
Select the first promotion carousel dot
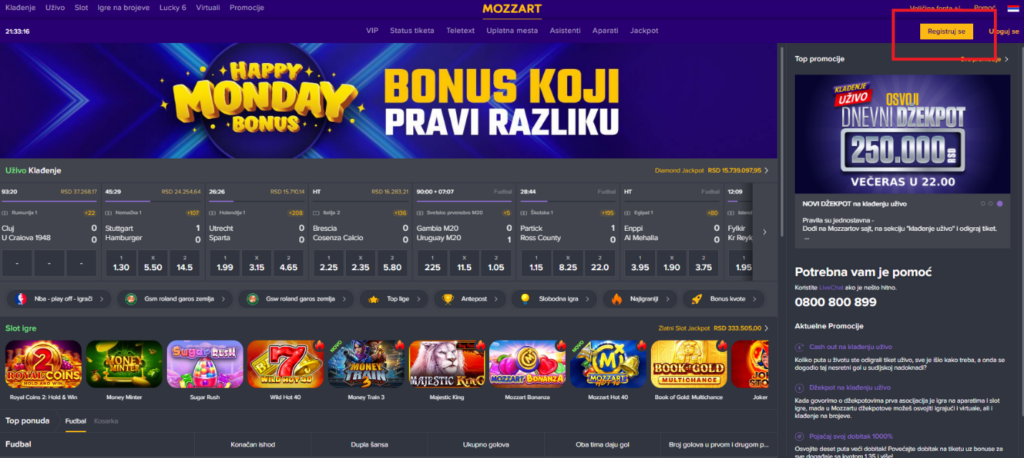point(983,204)
